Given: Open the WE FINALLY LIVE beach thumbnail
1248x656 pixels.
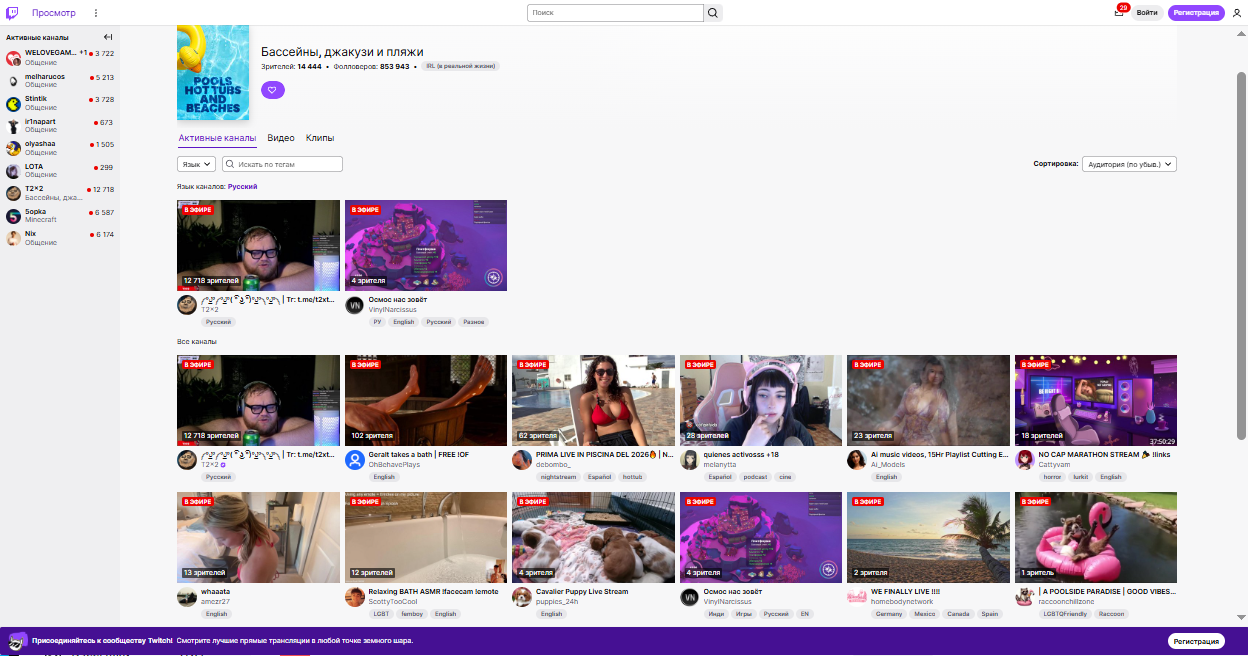Looking at the screenshot, I should pos(928,537).
